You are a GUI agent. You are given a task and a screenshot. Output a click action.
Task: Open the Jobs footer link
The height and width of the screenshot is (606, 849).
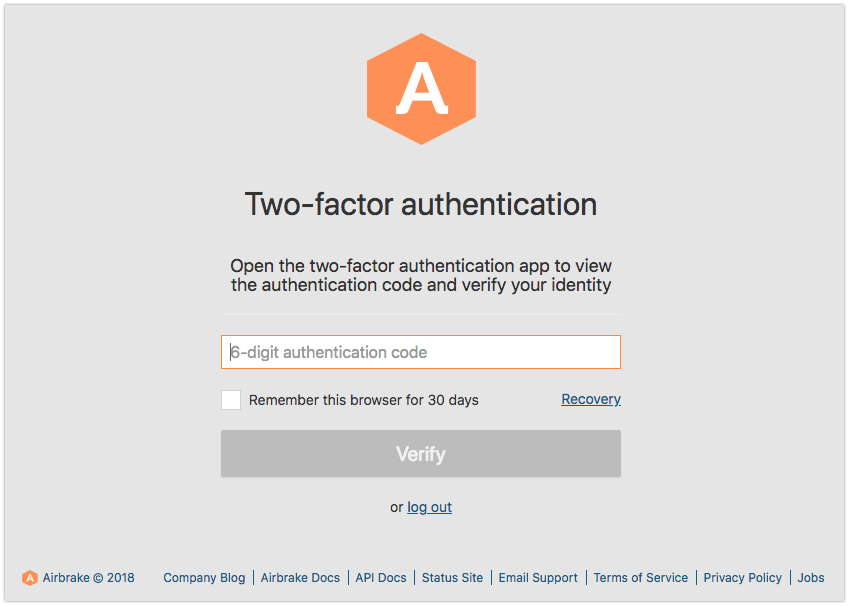pyautogui.click(x=811, y=578)
